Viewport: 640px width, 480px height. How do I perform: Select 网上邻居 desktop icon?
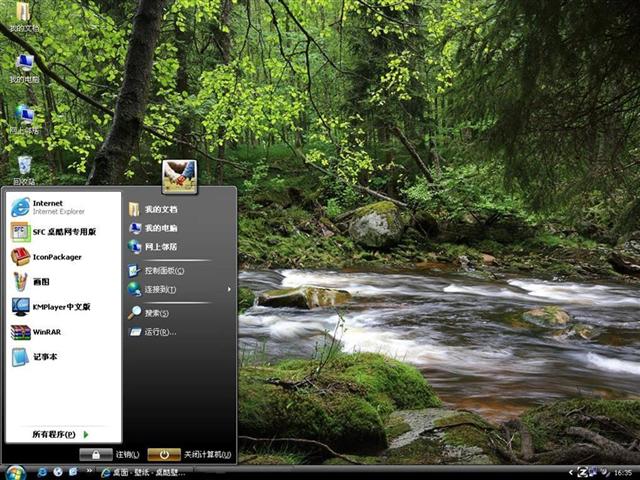pos(24,120)
